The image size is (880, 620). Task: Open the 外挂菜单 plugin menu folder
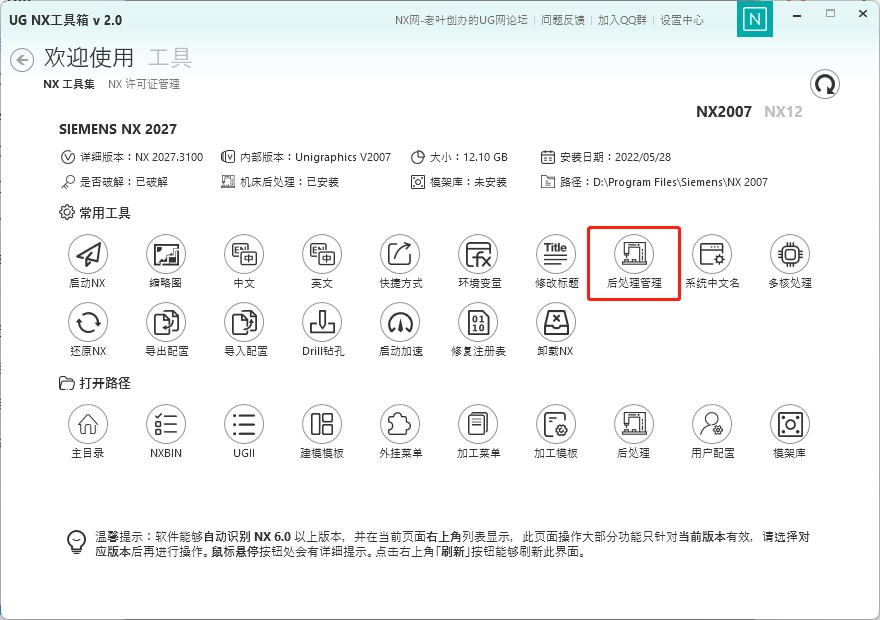coord(400,425)
